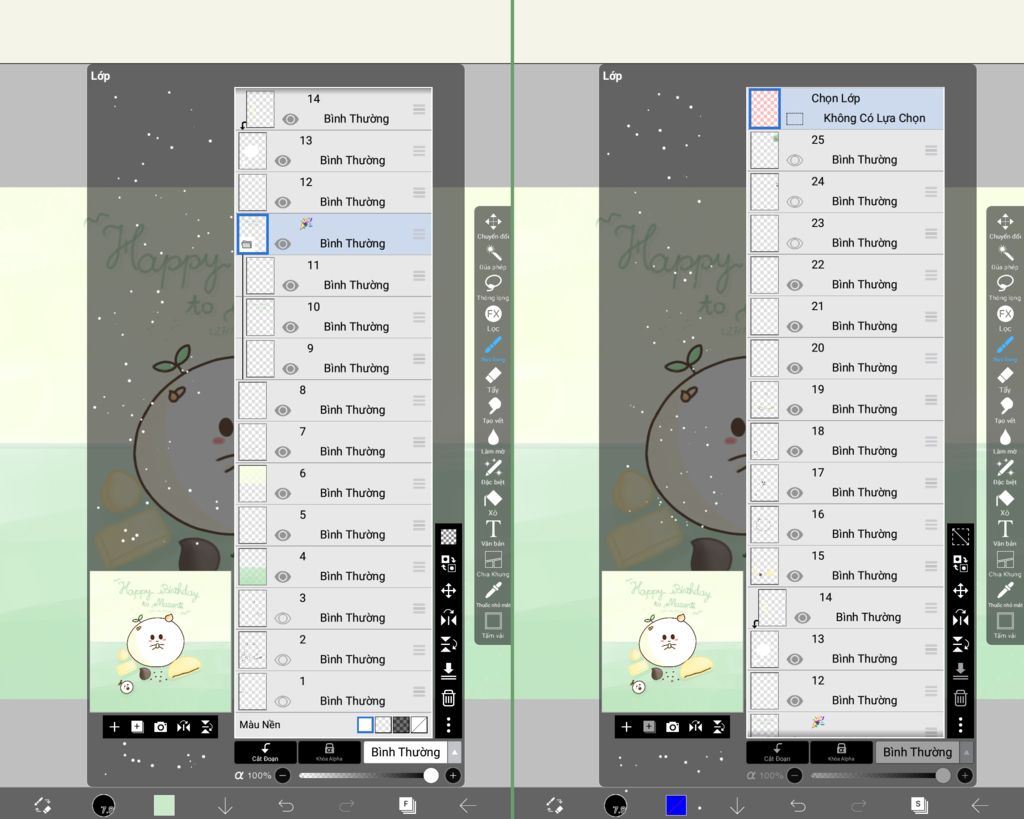
Task: Select the Văn bản text tool in right screenshot
Action: pyautogui.click(x=1005, y=532)
